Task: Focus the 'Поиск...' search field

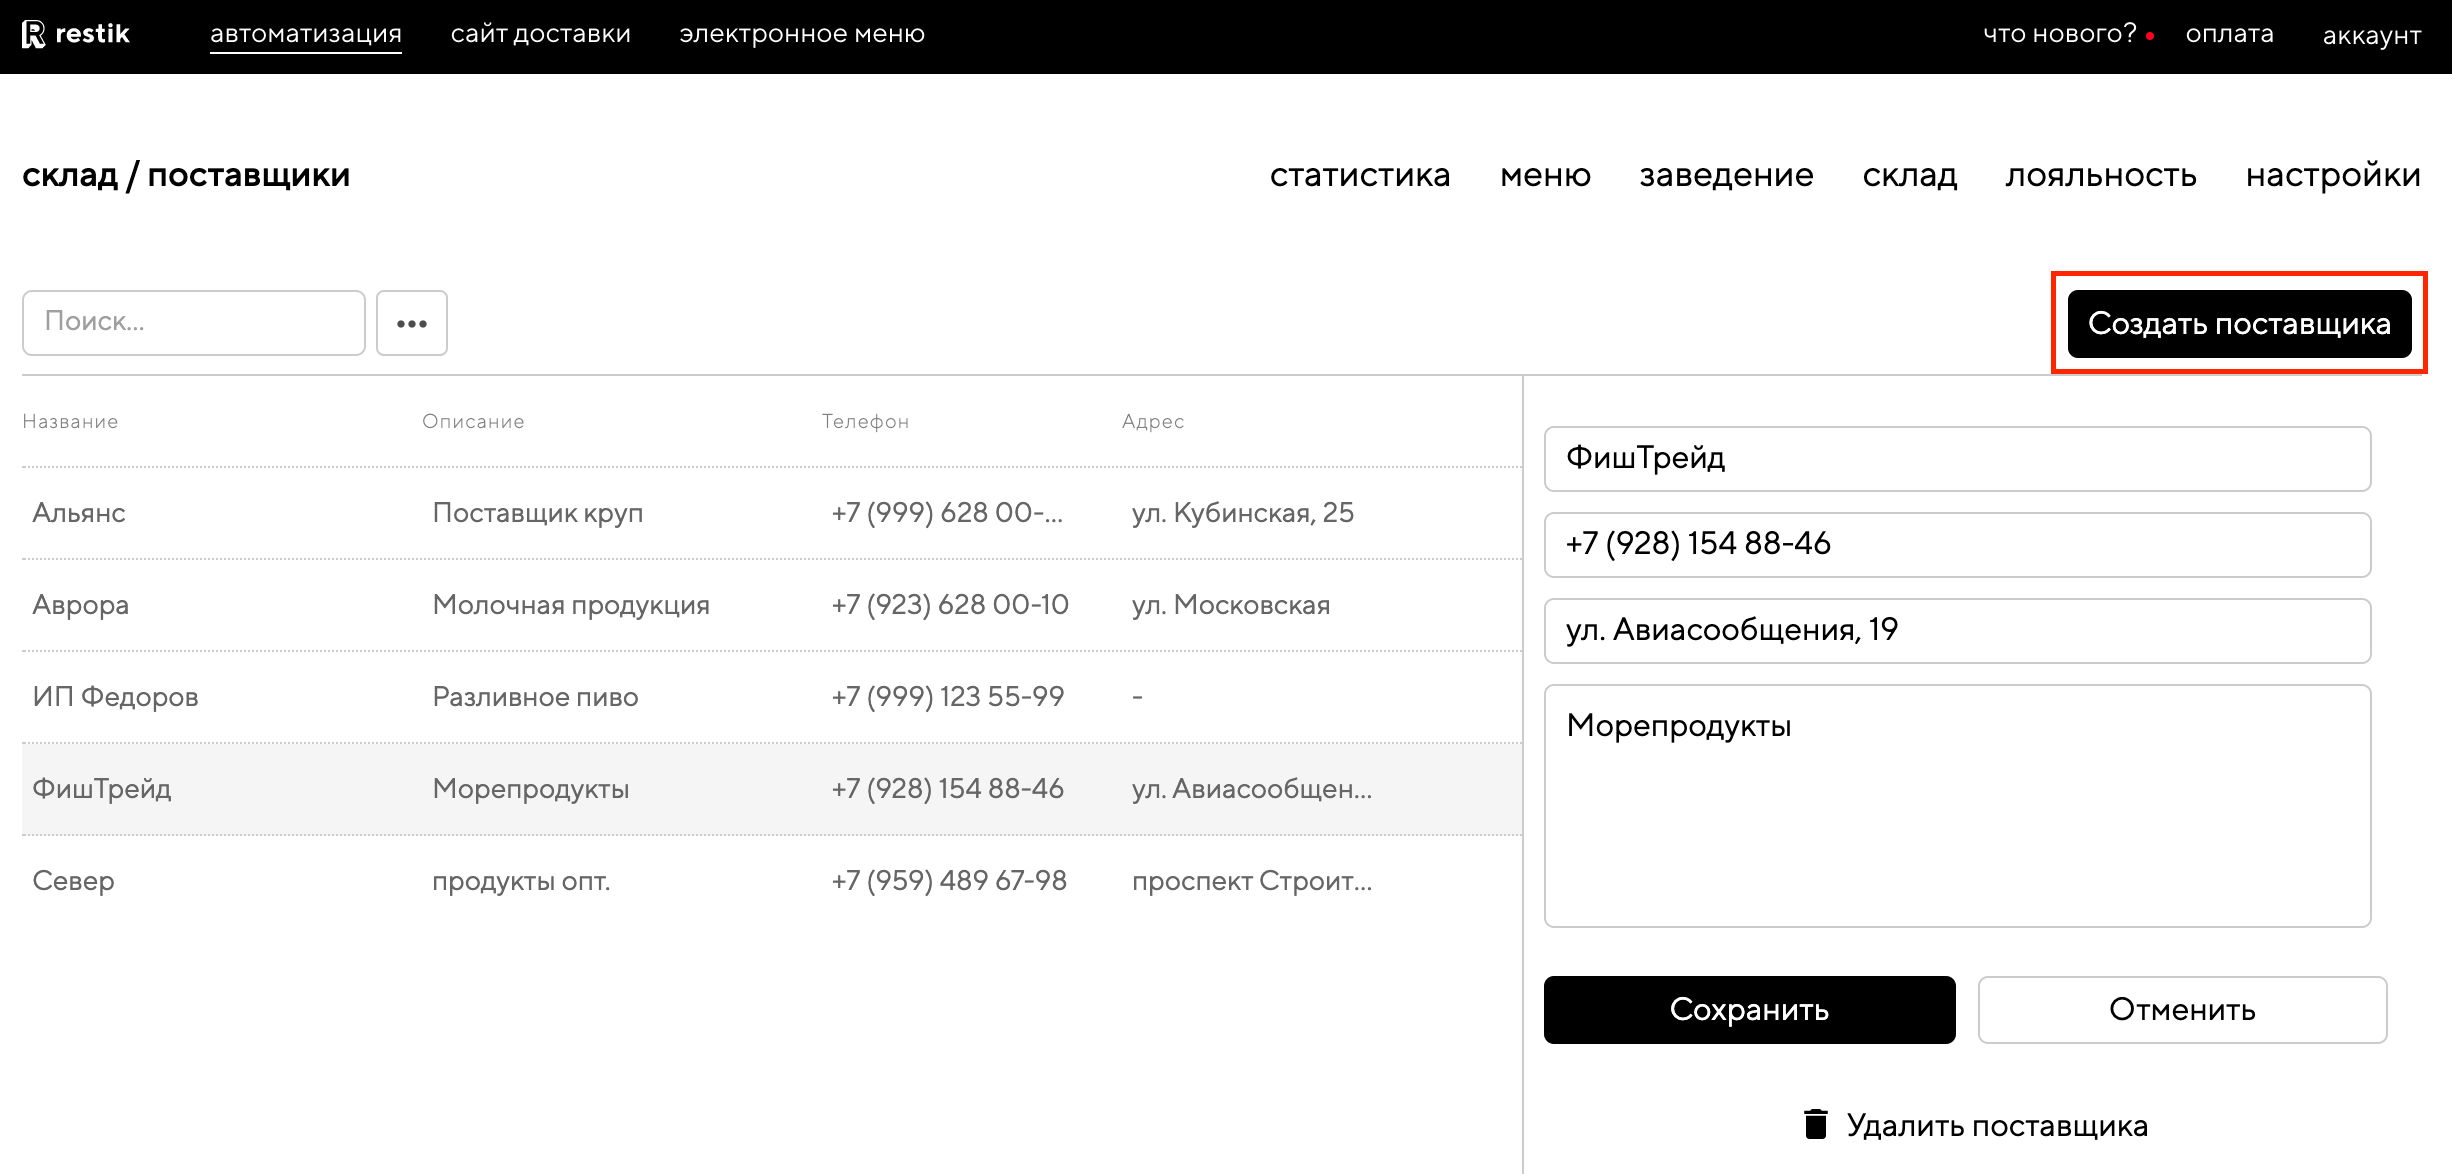Action: (x=194, y=322)
